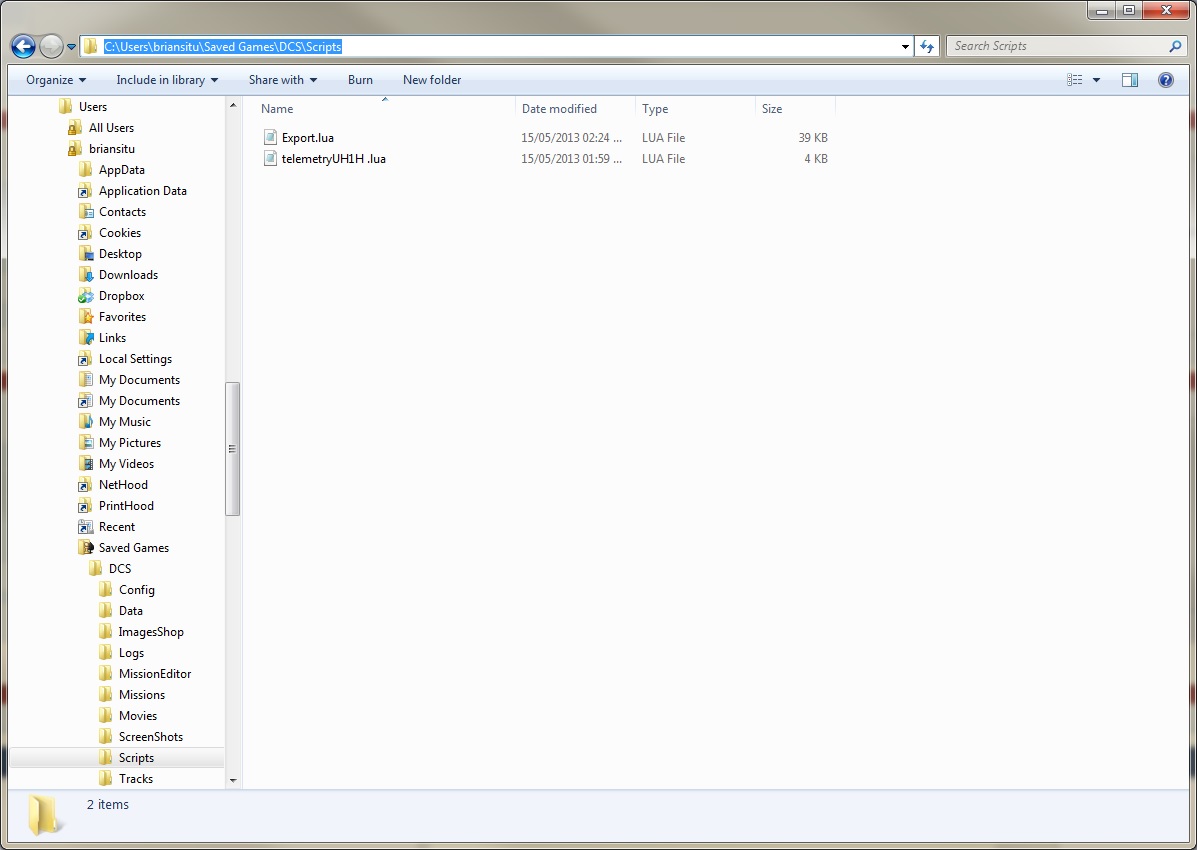1197x850 pixels.
Task: Open the ScreenShots folder
Action: [150, 737]
